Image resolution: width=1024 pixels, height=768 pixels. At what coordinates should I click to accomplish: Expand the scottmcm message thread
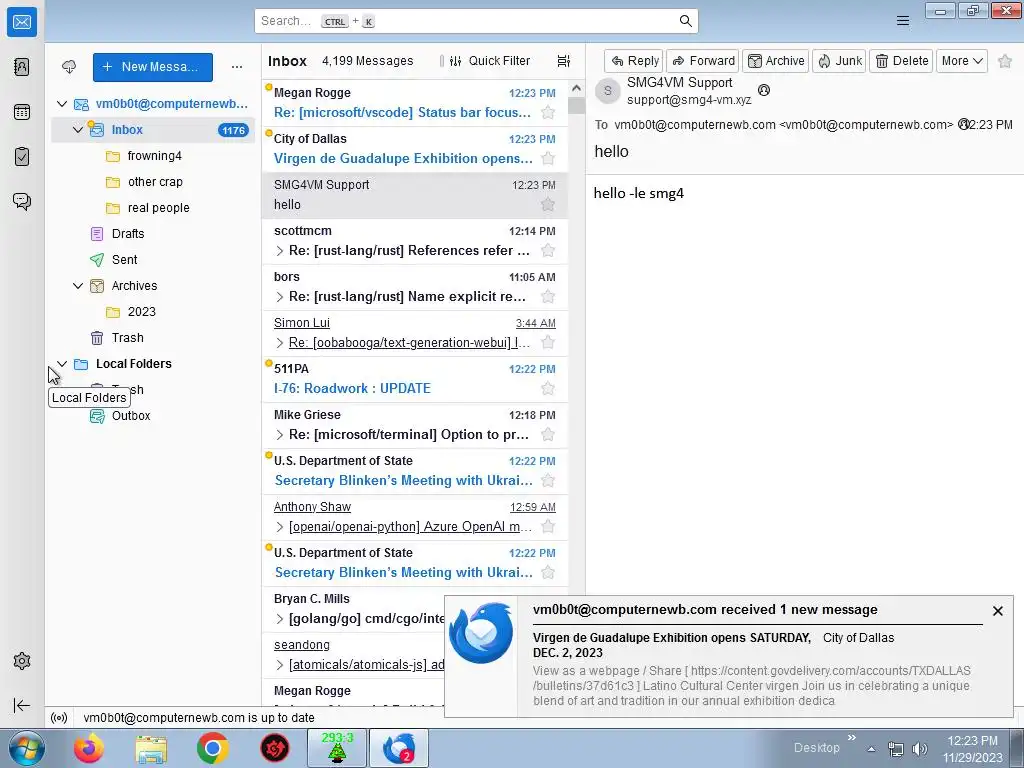click(280, 251)
